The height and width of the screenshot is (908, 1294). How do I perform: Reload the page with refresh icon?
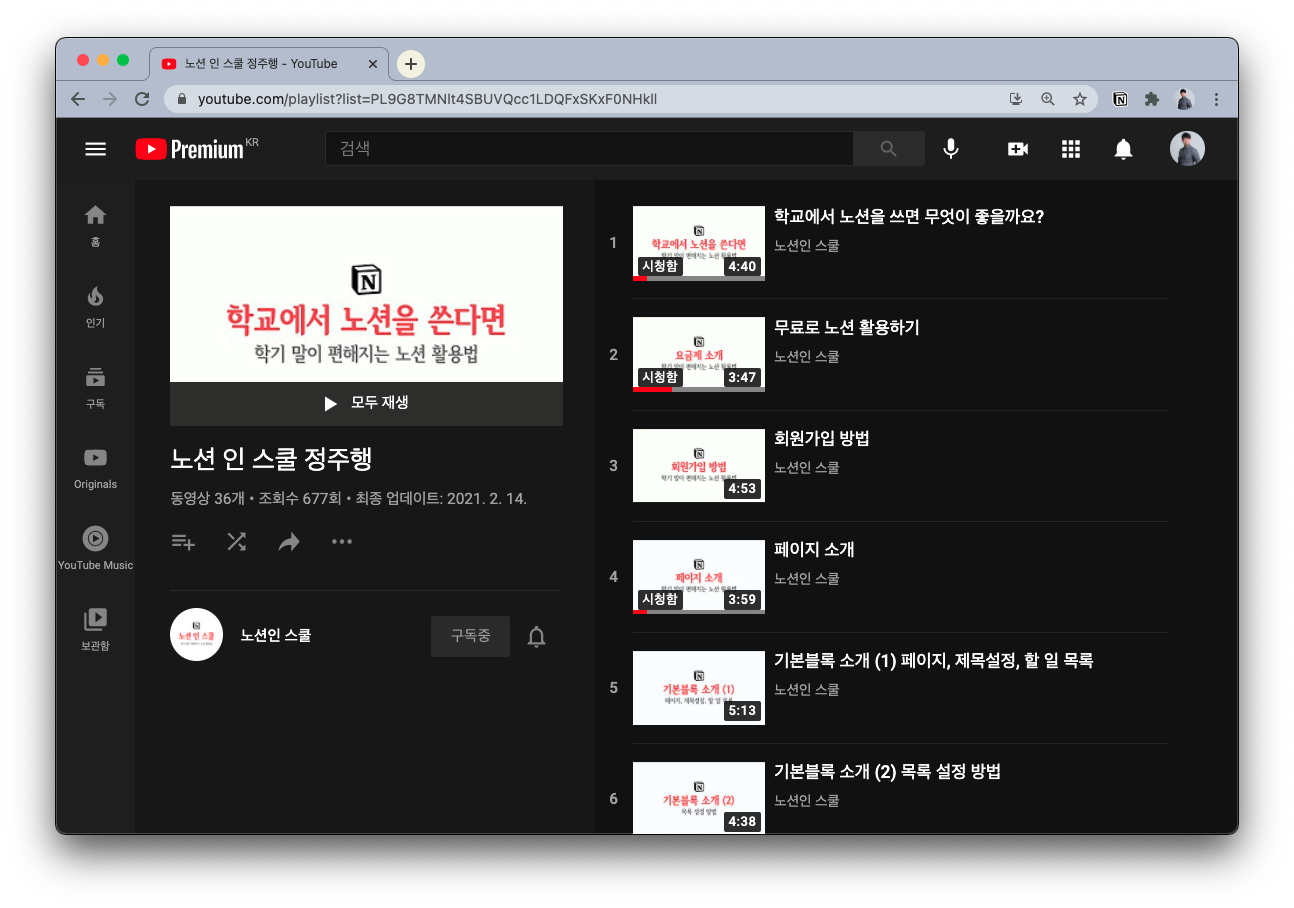142,99
